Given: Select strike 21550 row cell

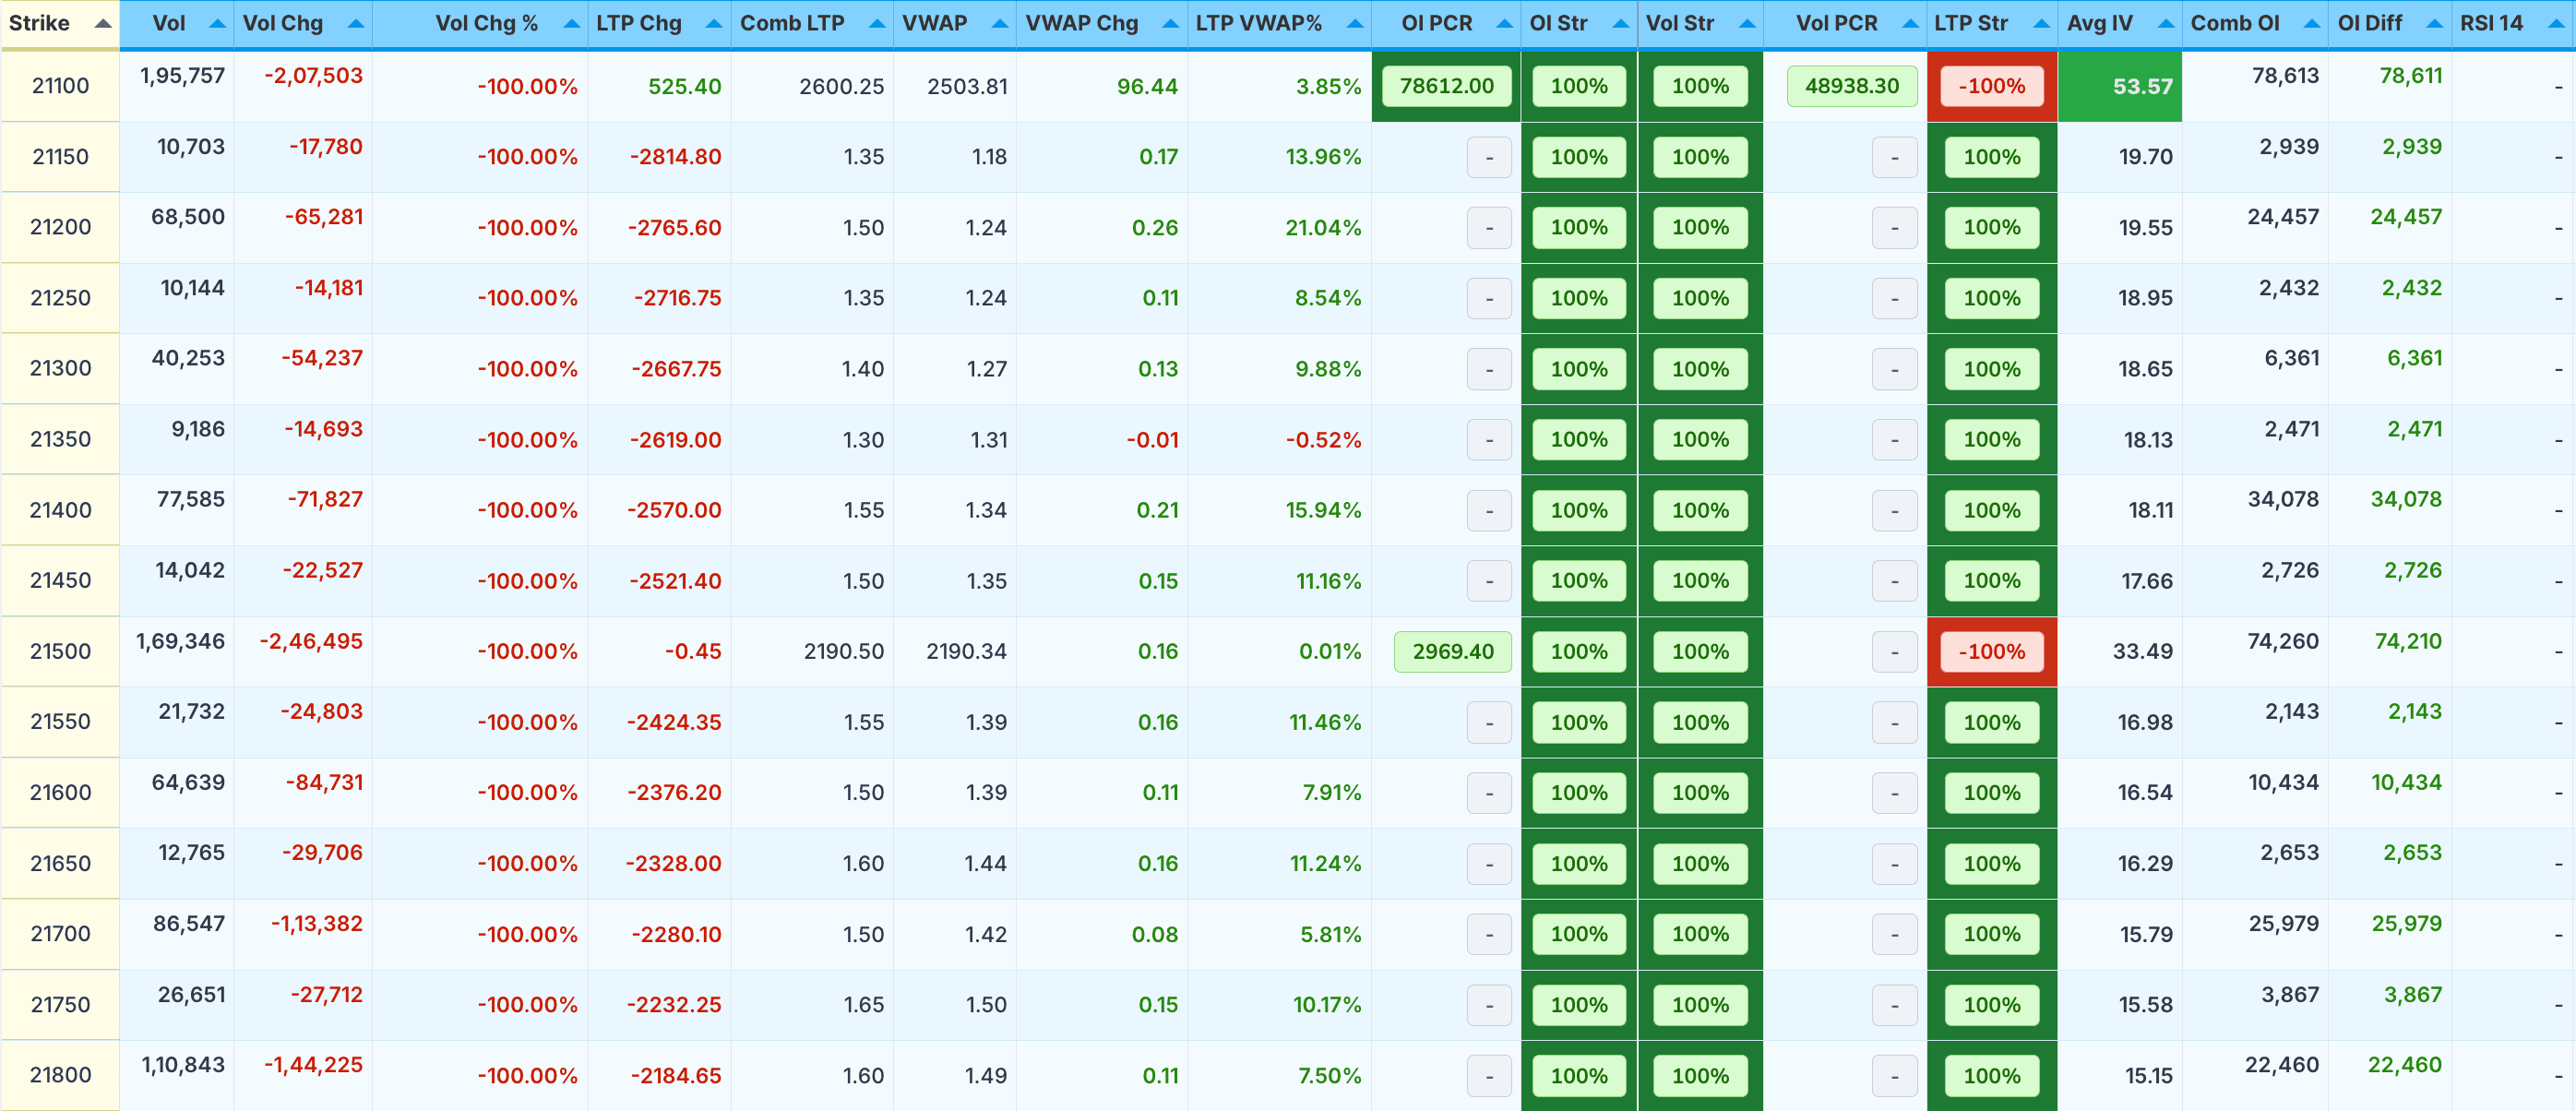Looking at the screenshot, I should pos(60,721).
